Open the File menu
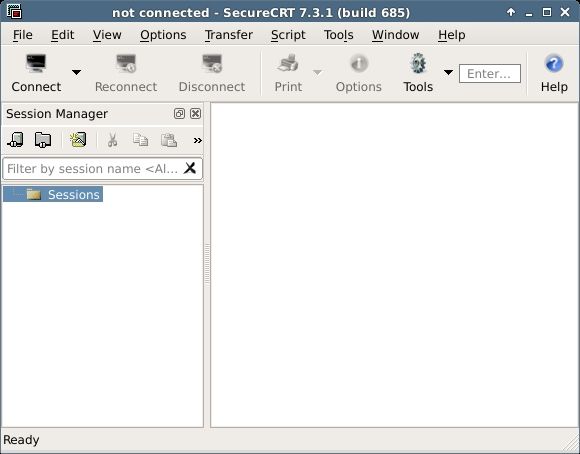 23,35
